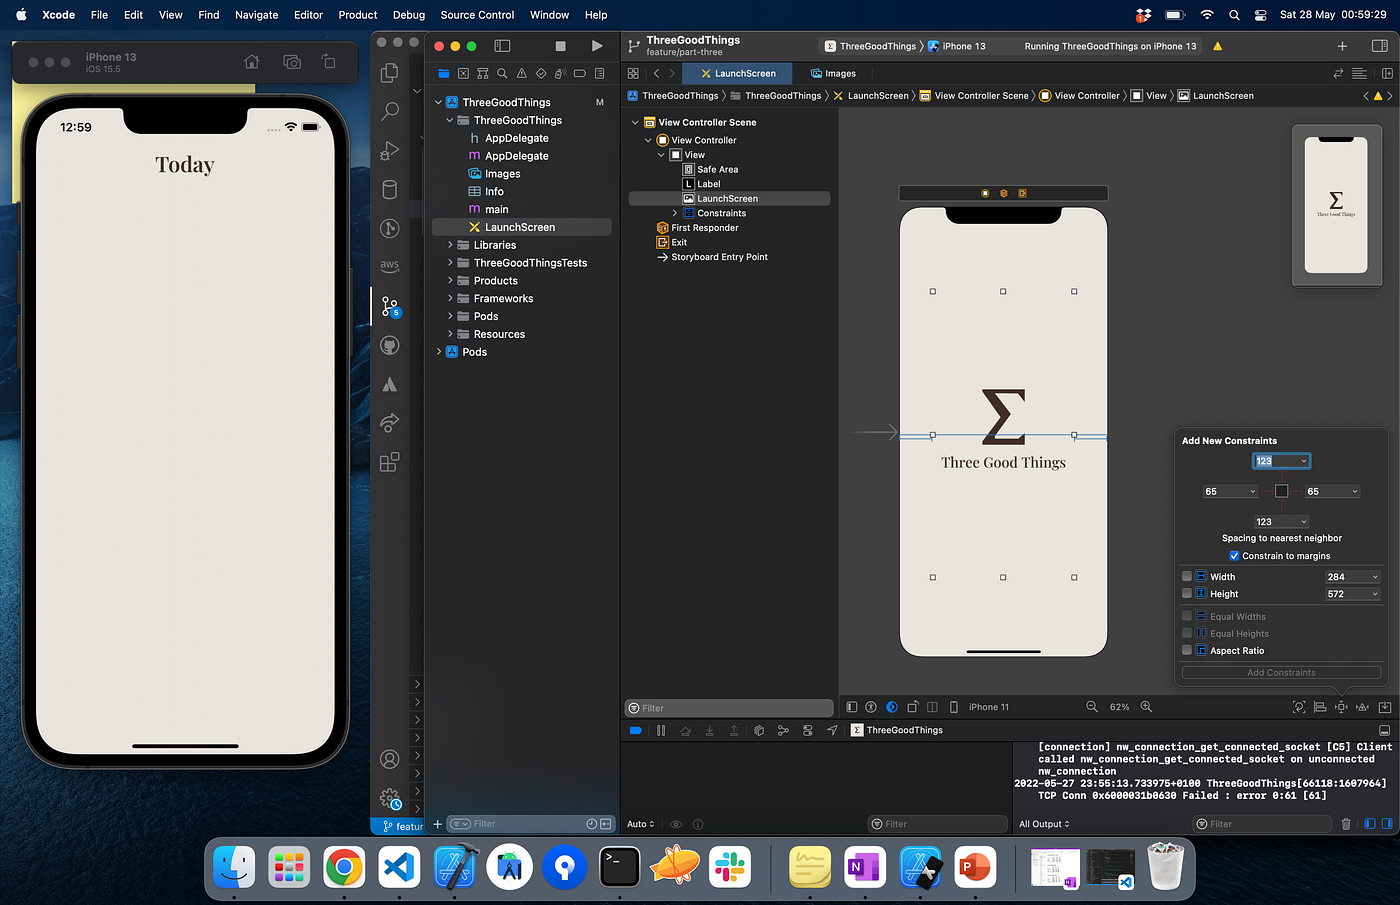This screenshot has height=905, width=1400.
Task: Click the Filter field below the document outline
Action: (728, 707)
